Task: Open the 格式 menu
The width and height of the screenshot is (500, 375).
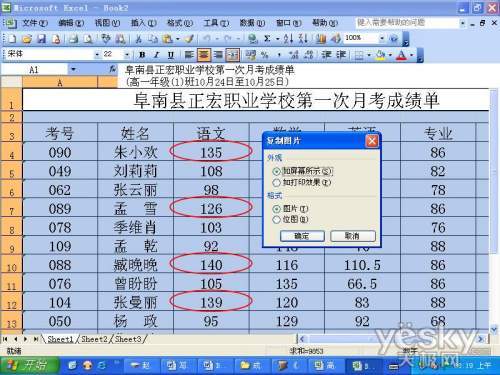Action: [180, 23]
